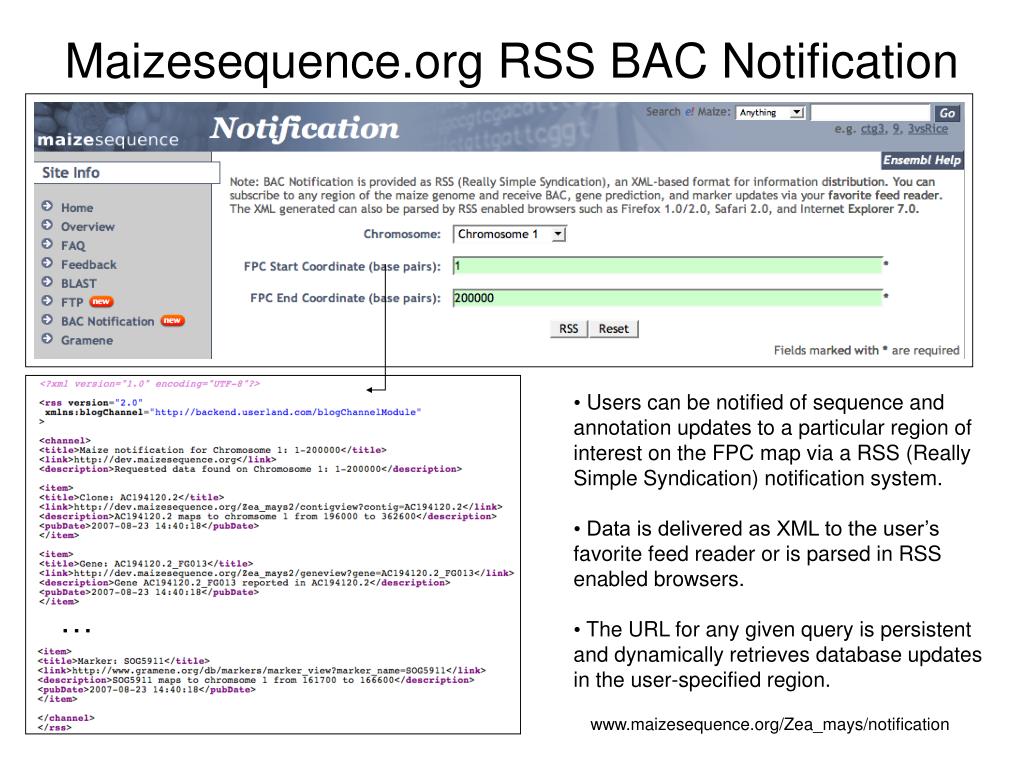This screenshot has width=1024, height=768.
Task: Open the Feedback sidebar link
Action: [x=89, y=264]
